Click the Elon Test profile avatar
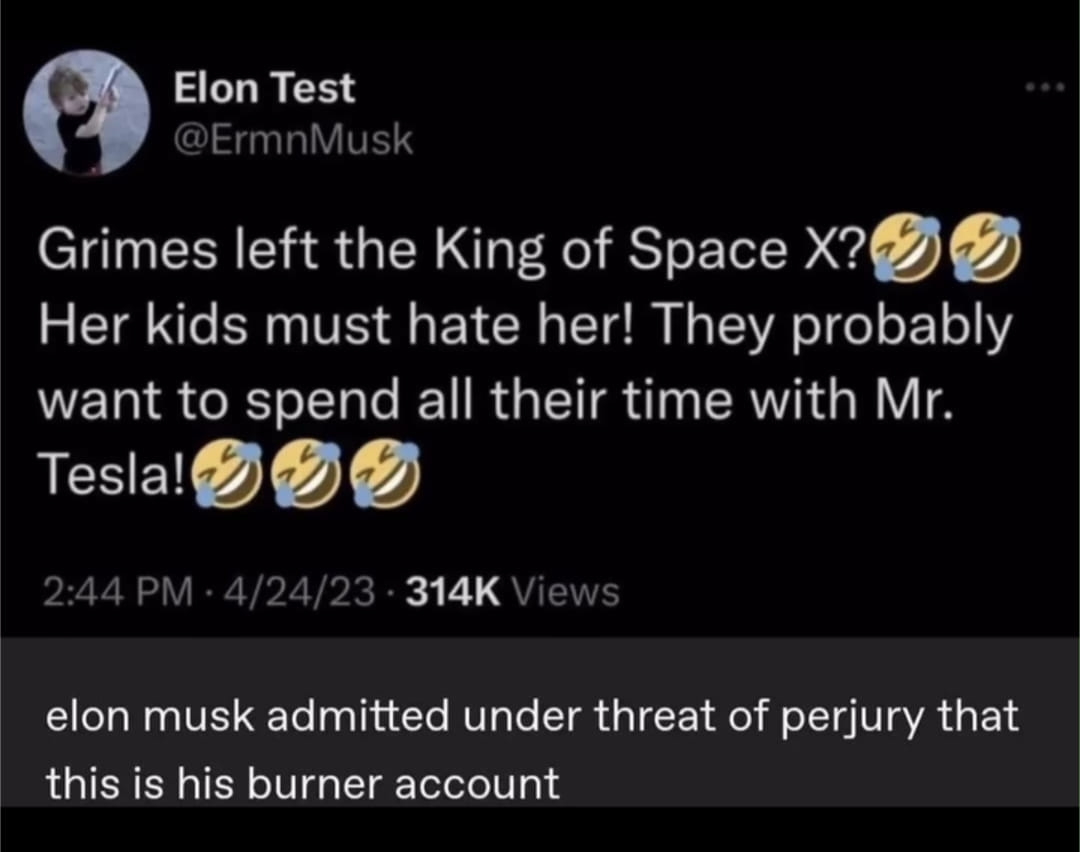This screenshot has height=852, width=1080. tap(86, 113)
